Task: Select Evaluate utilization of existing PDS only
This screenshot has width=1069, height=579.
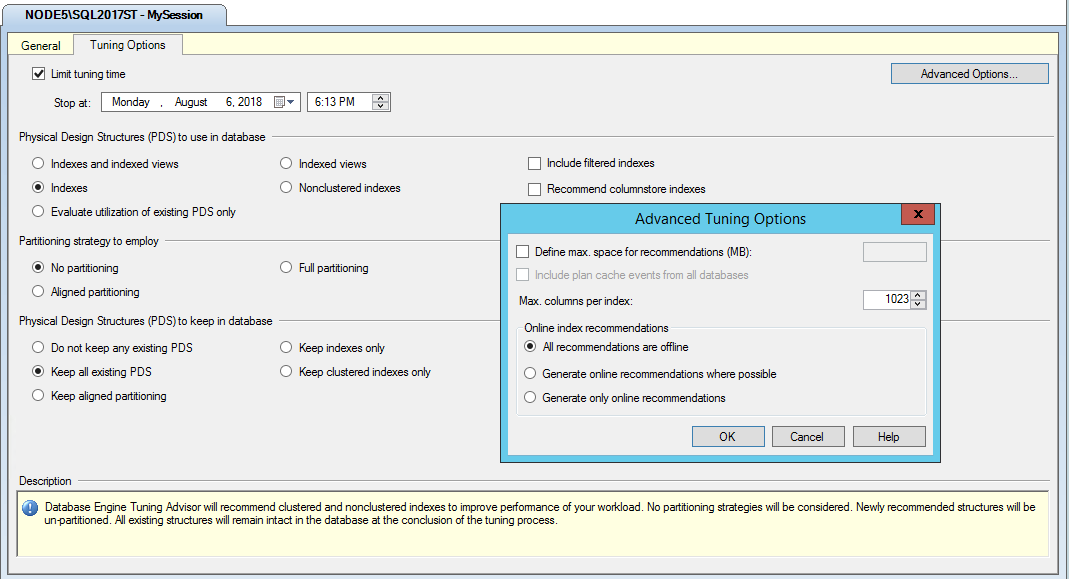Action: [x=37, y=211]
